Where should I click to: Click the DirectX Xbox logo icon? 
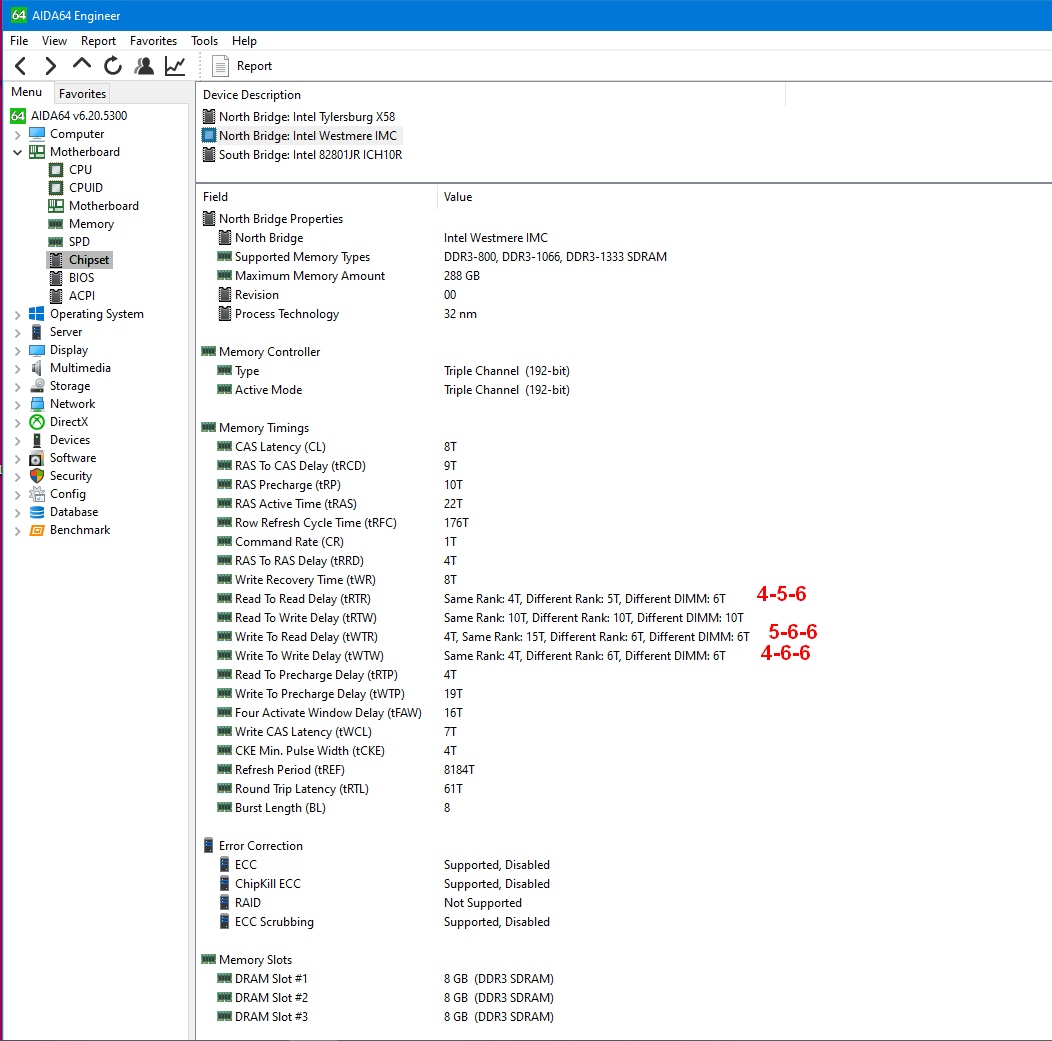[x=37, y=422]
